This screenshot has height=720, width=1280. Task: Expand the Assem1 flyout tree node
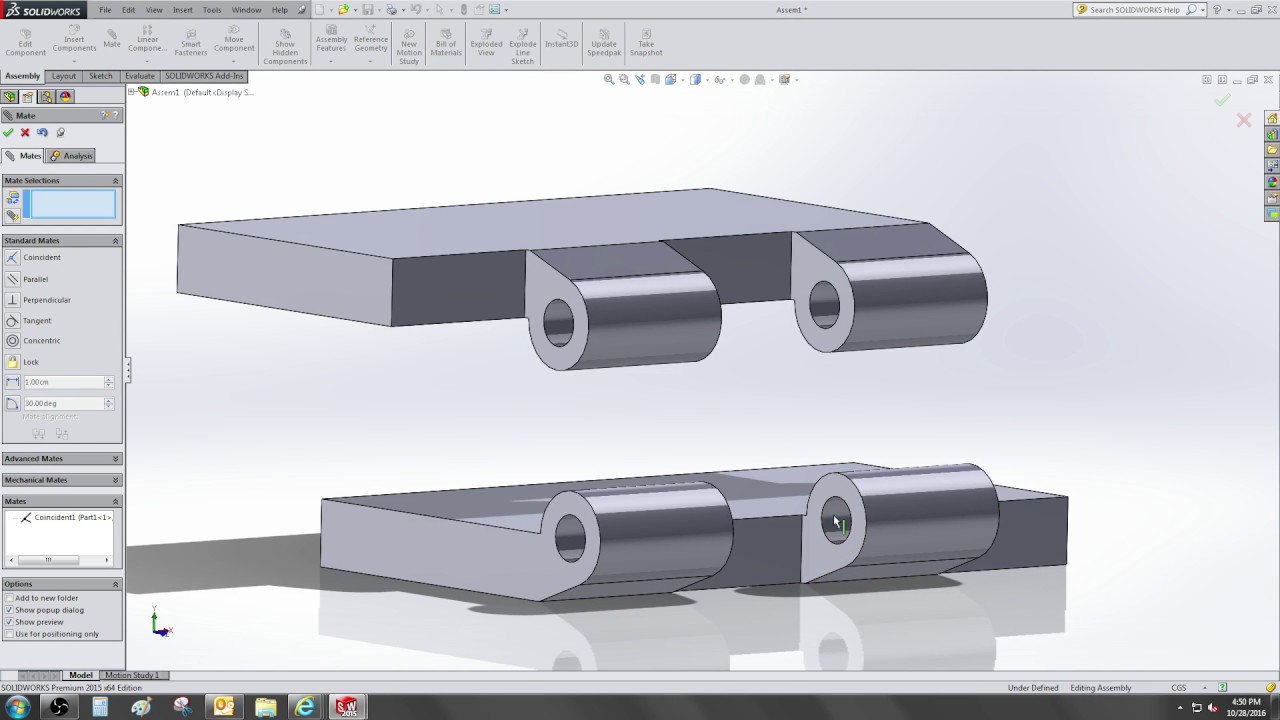click(x=131, y=92)
